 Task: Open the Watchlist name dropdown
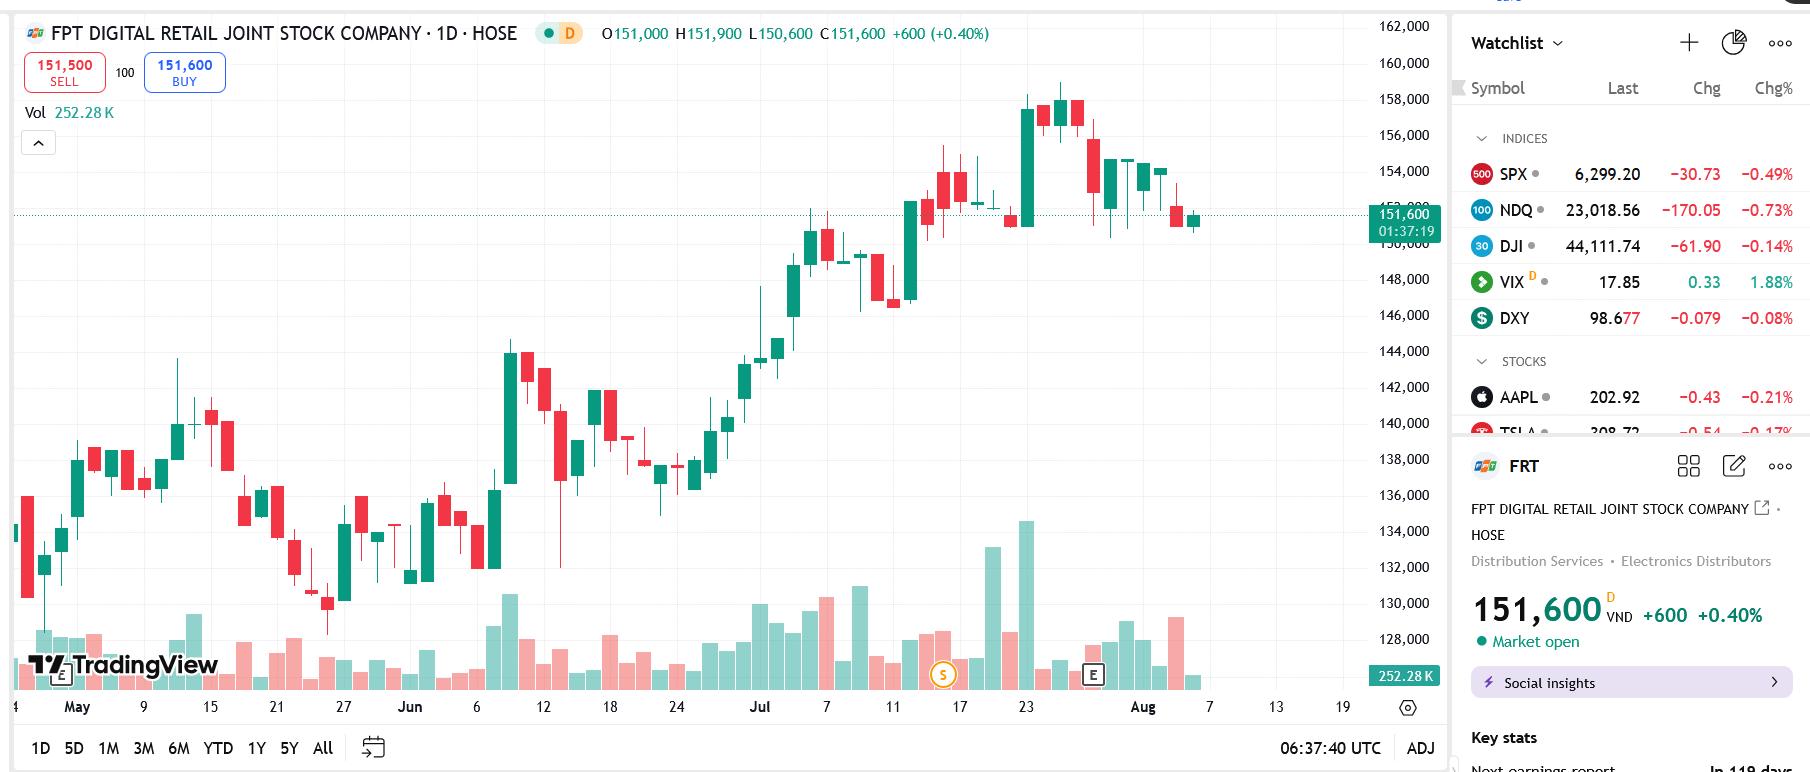tap(1516, 43)
